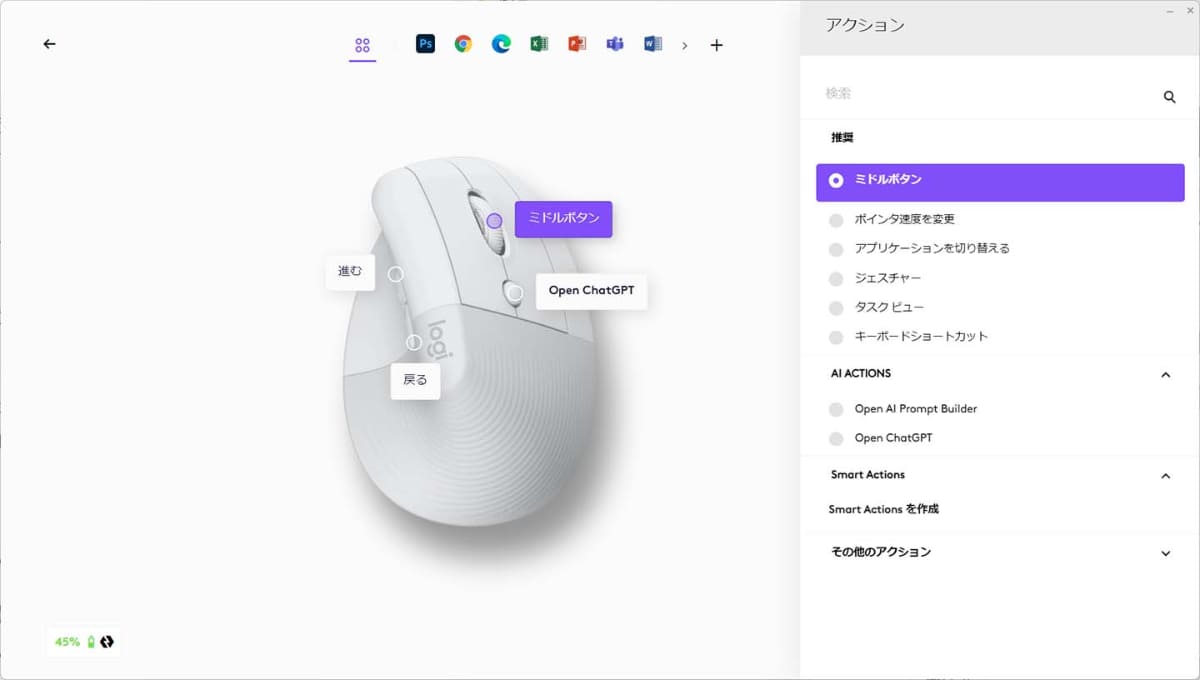Expand その他のアクション section
1200x680 pixels.
[x=1166, y=552]
